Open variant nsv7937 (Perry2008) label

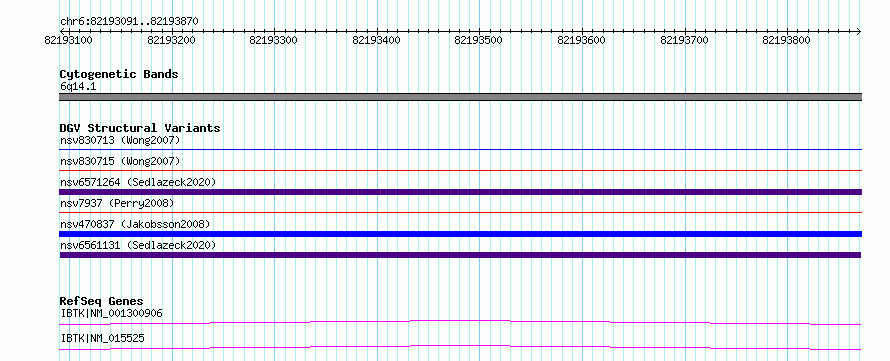(x=117, y=203)
